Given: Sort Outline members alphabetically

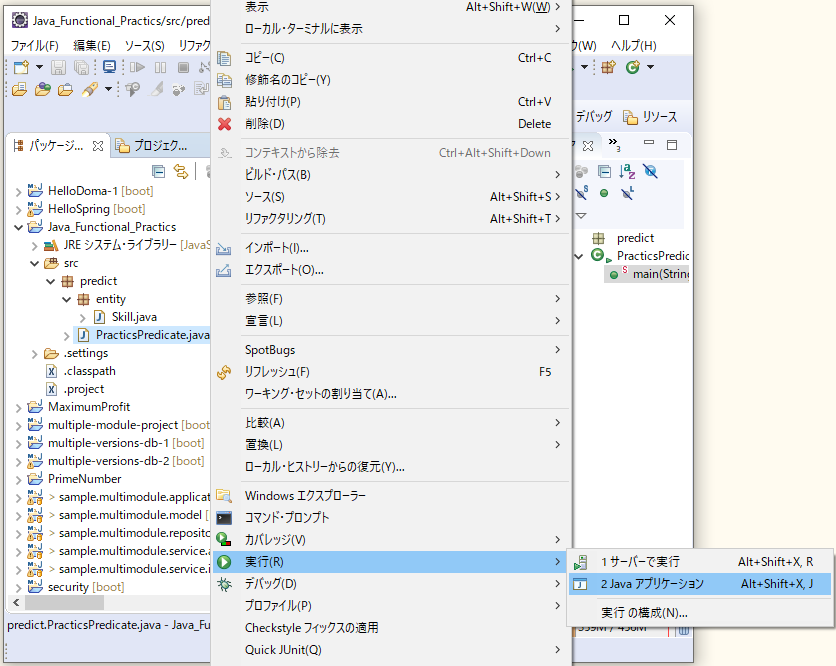Looking at the screenshot, I should 627,171.
